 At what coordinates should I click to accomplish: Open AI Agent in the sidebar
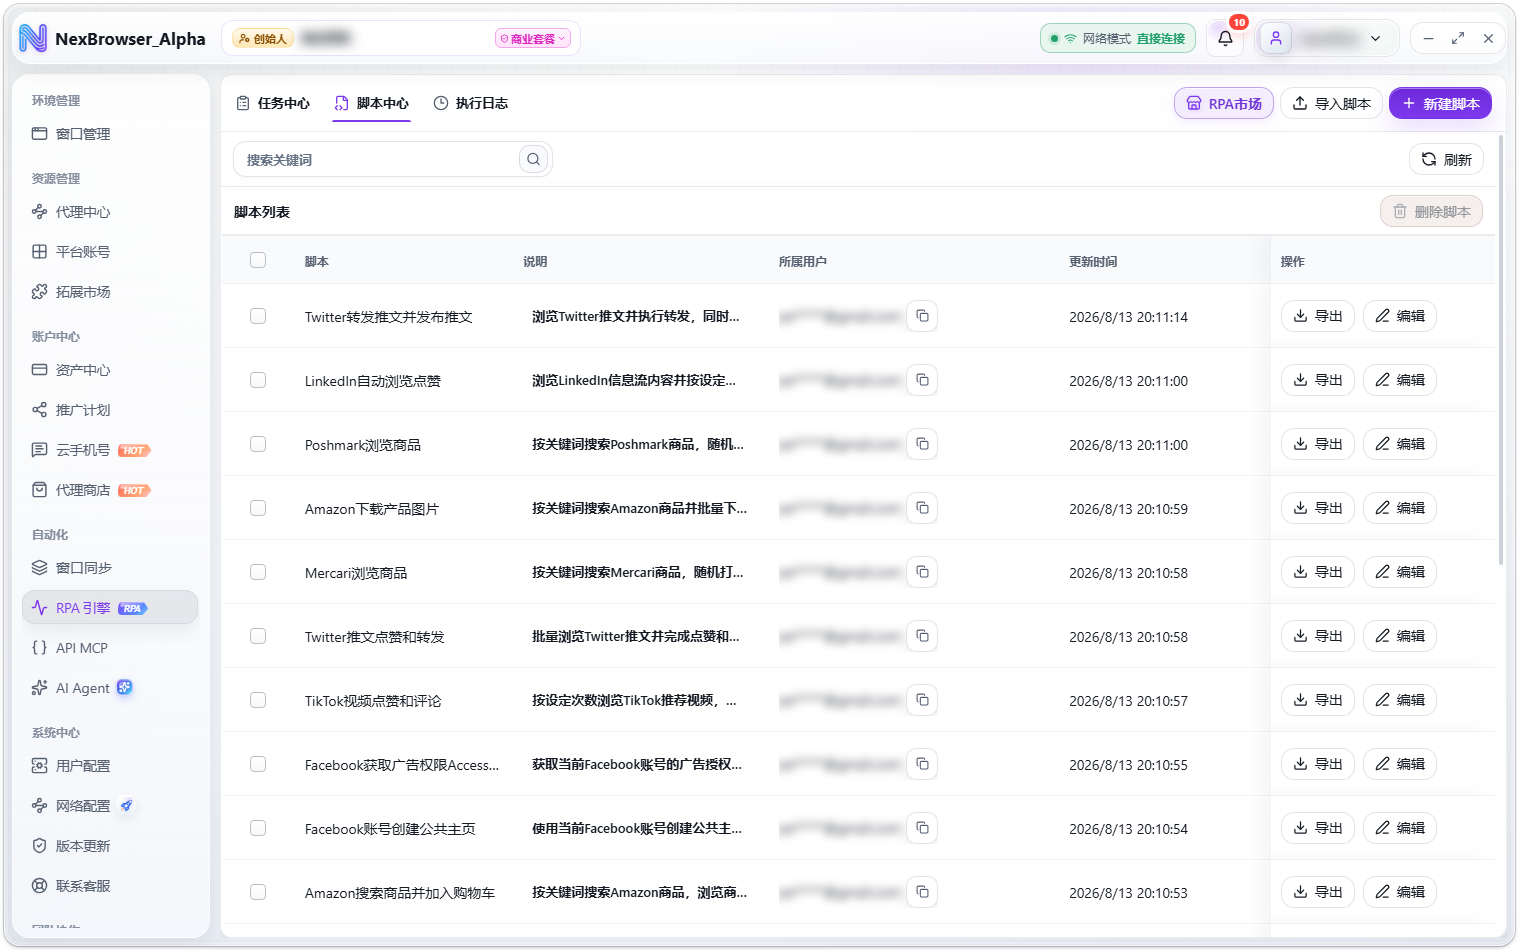coord(110,688)
